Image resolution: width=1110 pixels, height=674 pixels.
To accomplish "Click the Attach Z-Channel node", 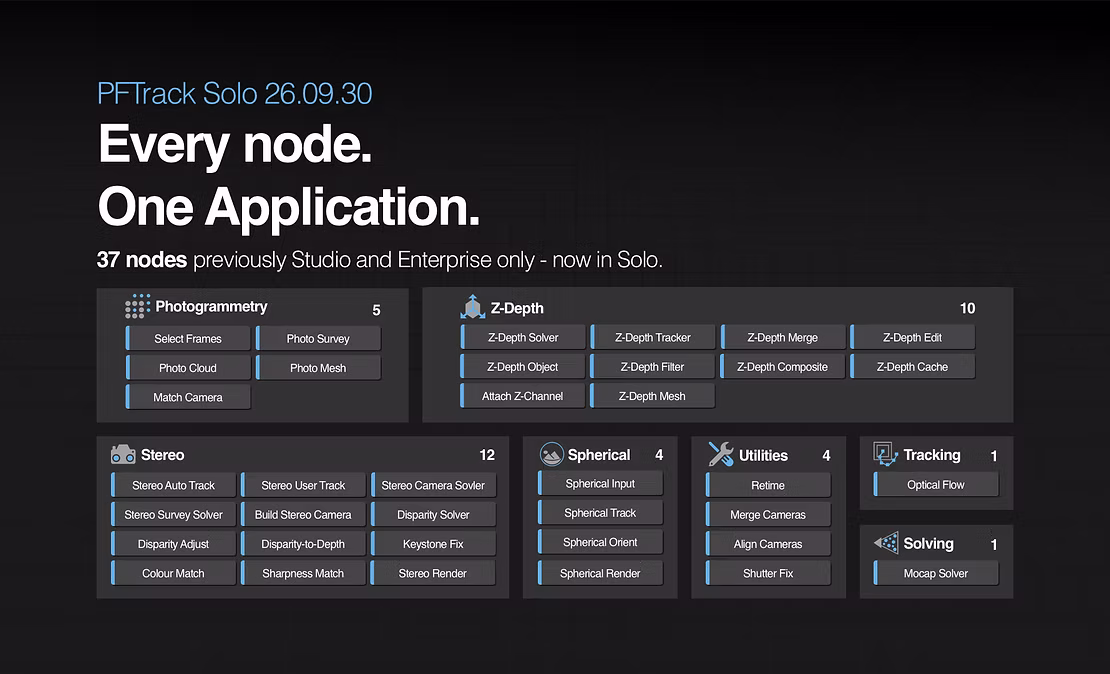I will (x=523, y=396).
